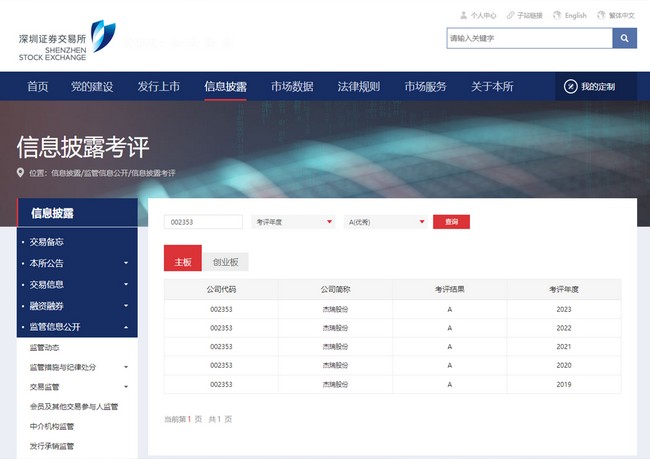Click the red 查询 query button
Viewport: 650px width, 459px height.
451,222
